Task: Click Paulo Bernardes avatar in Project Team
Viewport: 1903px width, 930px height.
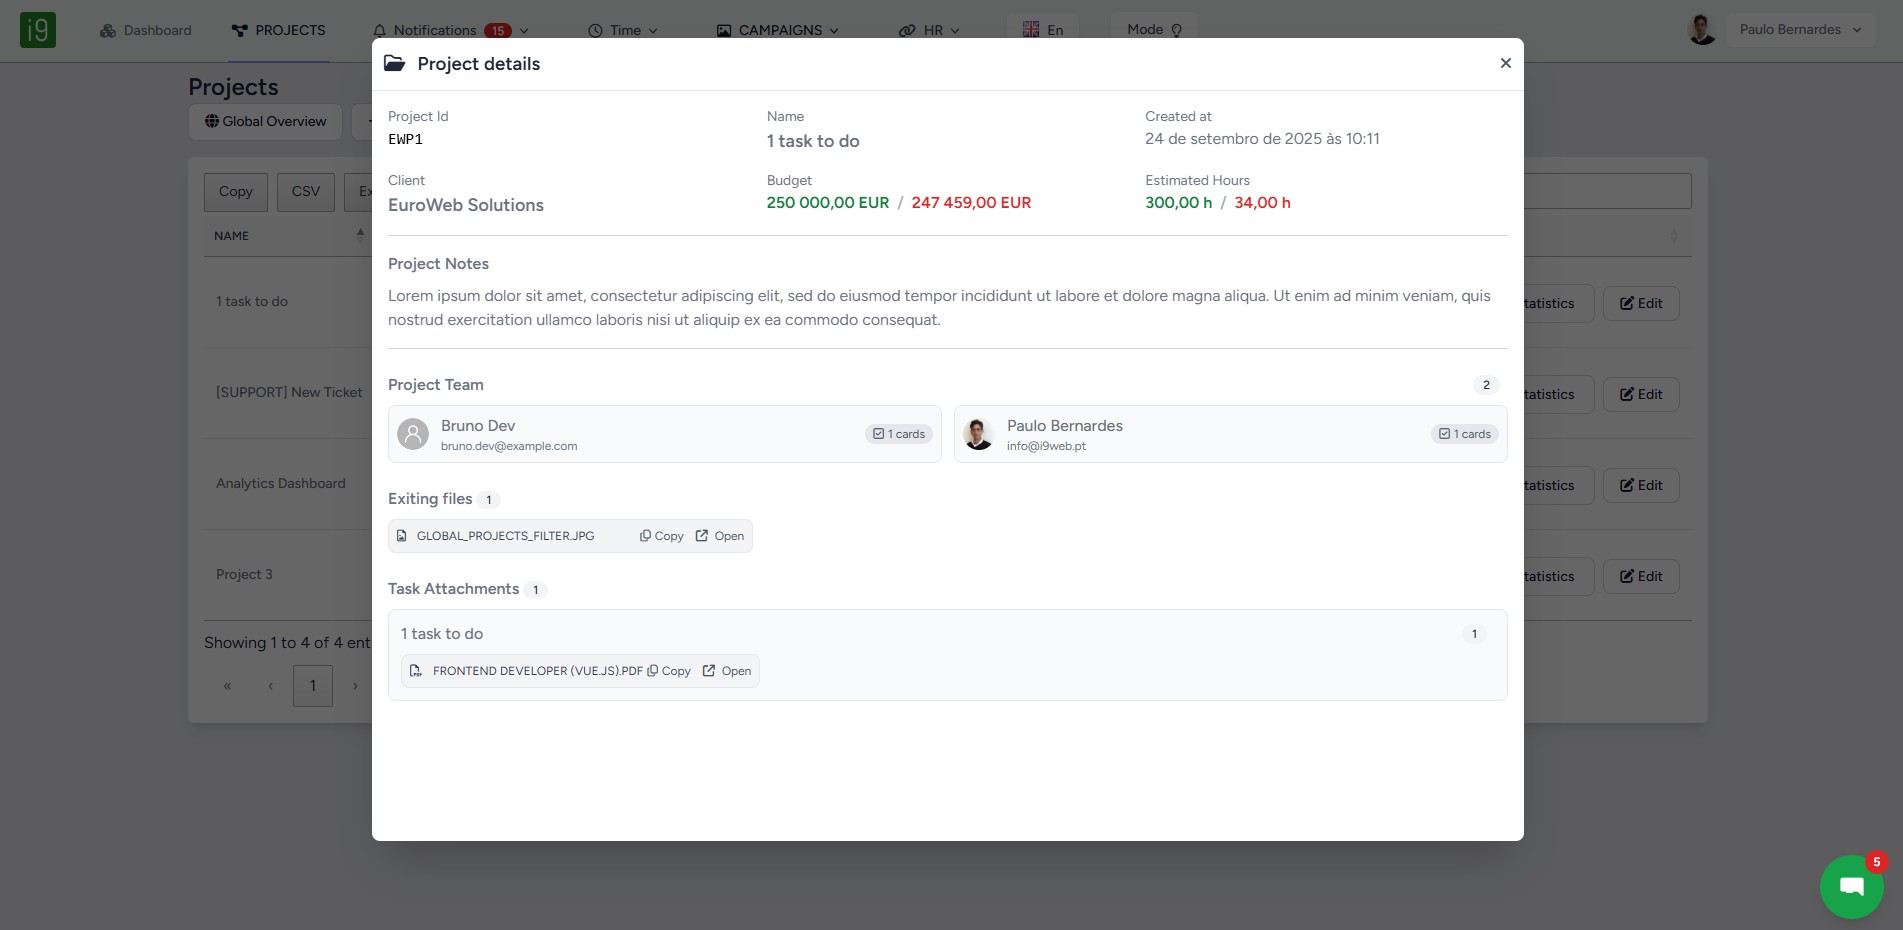Action: (977, 434)
